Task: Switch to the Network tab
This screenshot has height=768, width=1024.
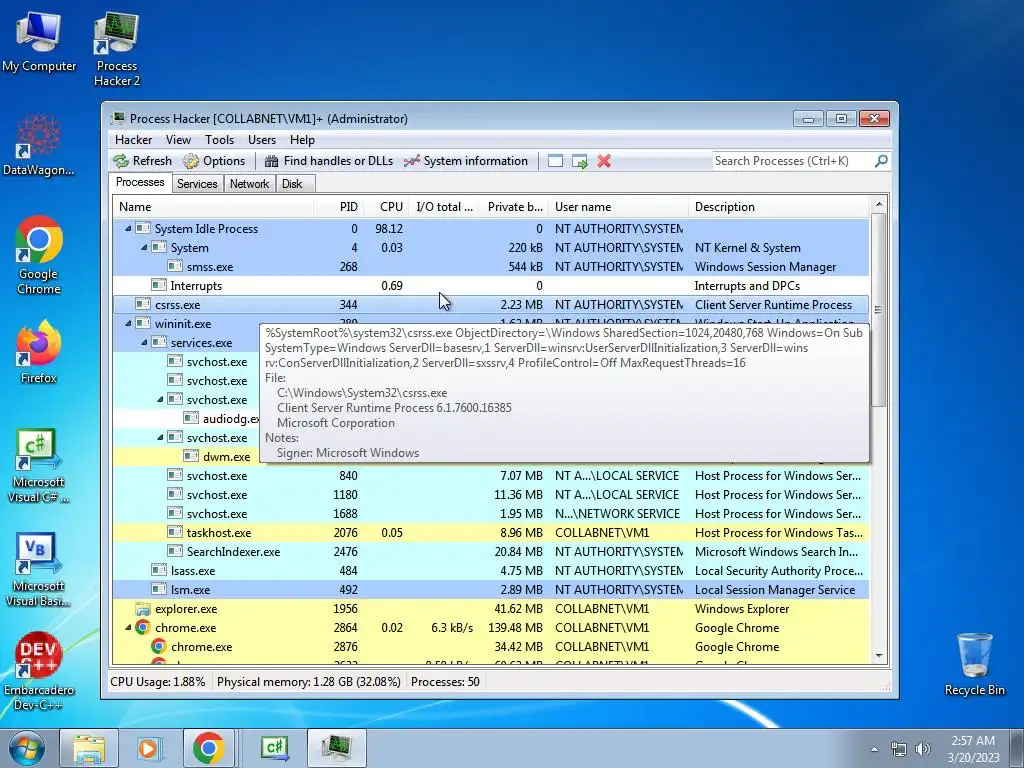Action: (249, 184)
